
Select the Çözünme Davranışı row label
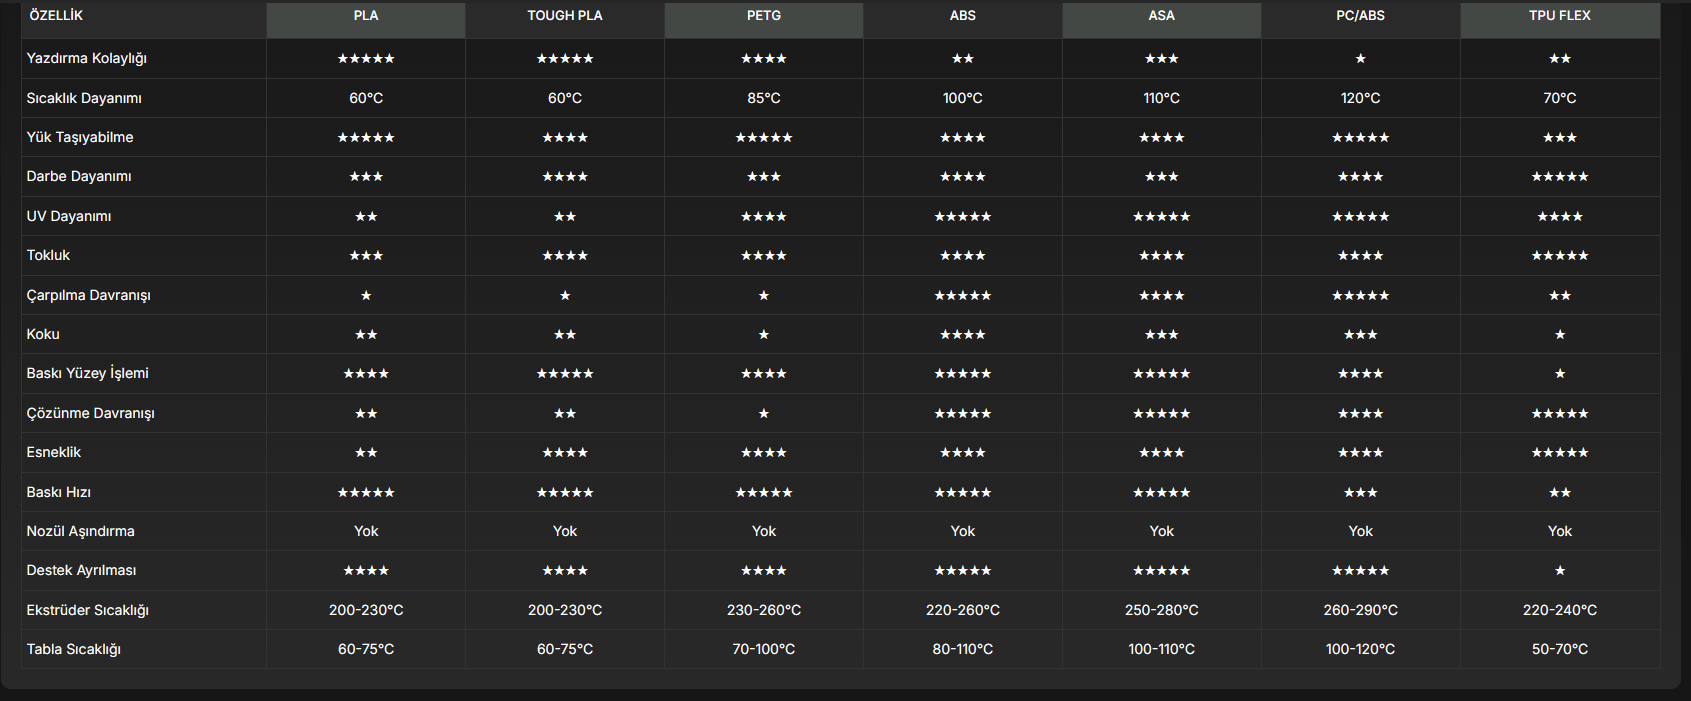(x=91, y=413)
